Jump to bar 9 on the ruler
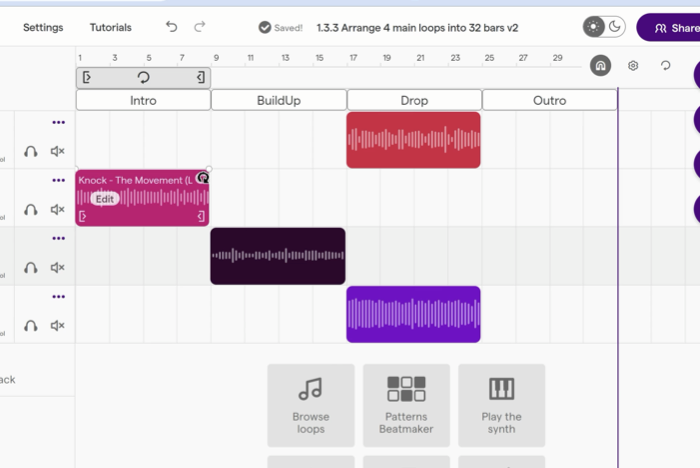This screenshot has height=468, width=700. pos(216,58)
